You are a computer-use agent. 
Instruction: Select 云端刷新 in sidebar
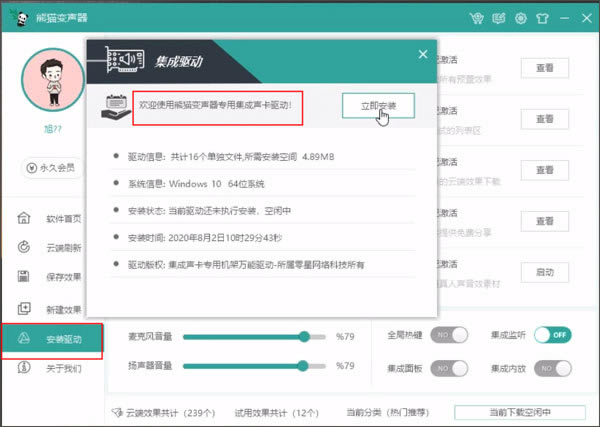click(x=52, y=248)
